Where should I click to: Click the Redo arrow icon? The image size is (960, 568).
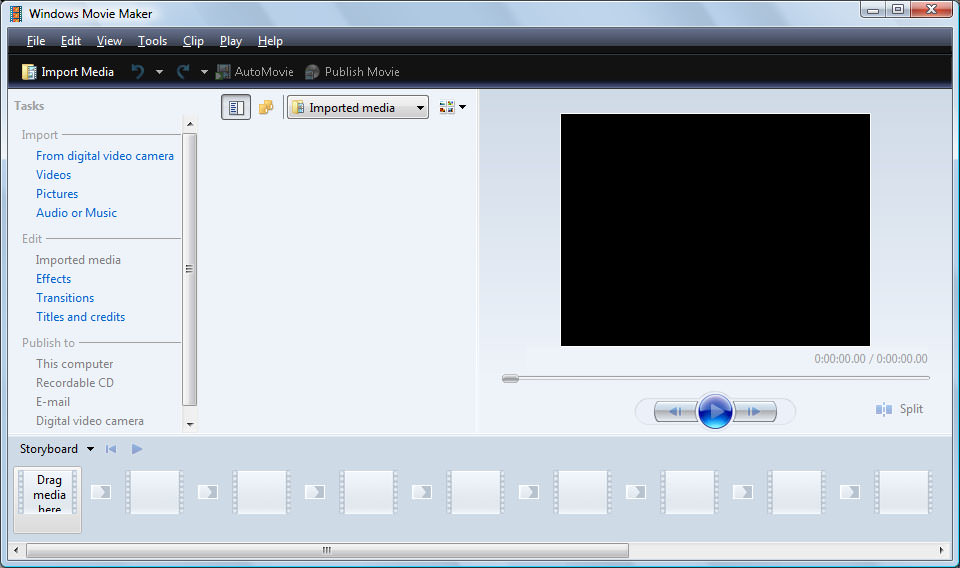pyautogui.click(x=183, y=72)
